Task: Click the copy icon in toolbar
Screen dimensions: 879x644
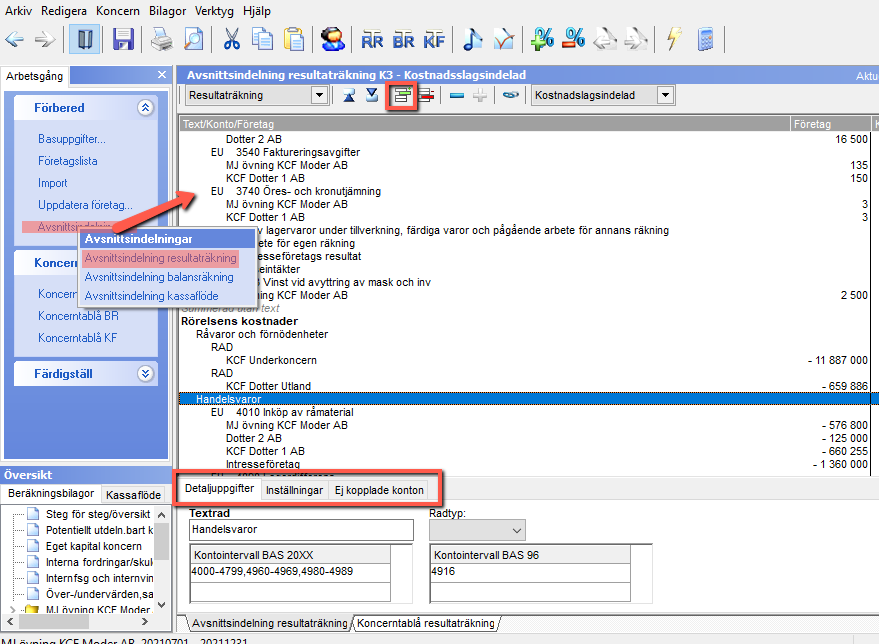Action: tap(262, 40)
